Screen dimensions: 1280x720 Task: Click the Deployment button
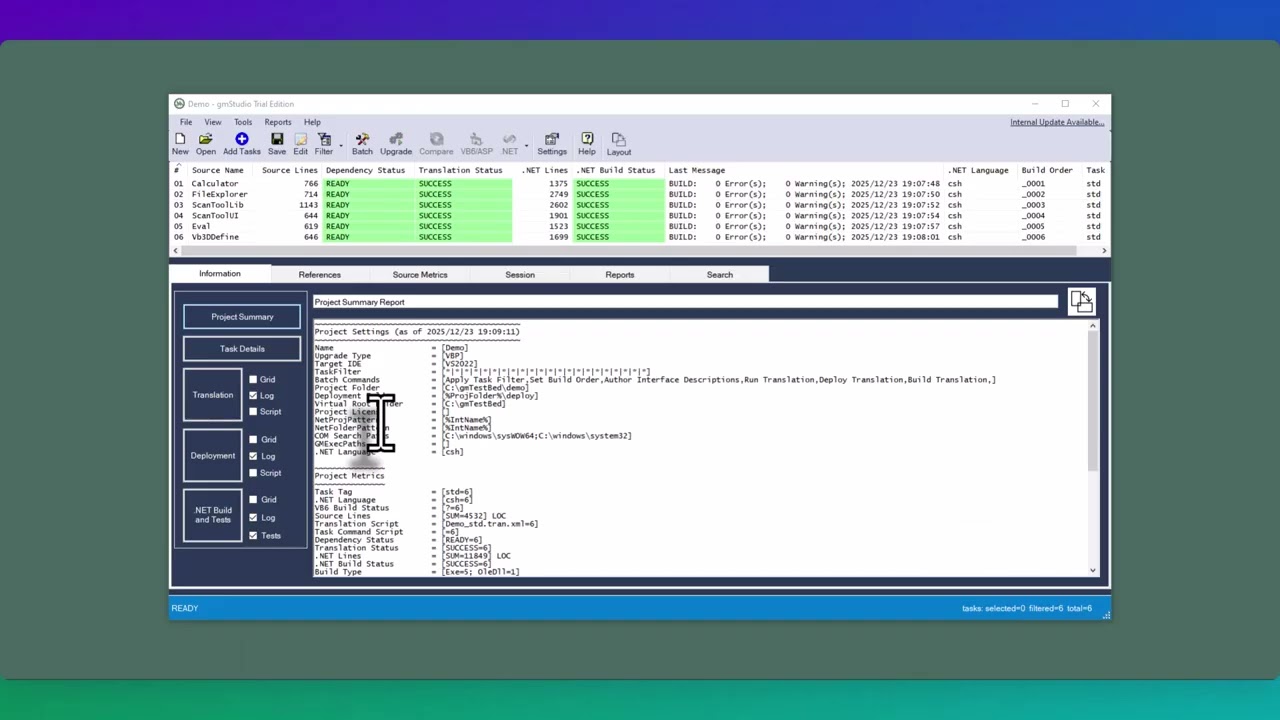(213, 456)
